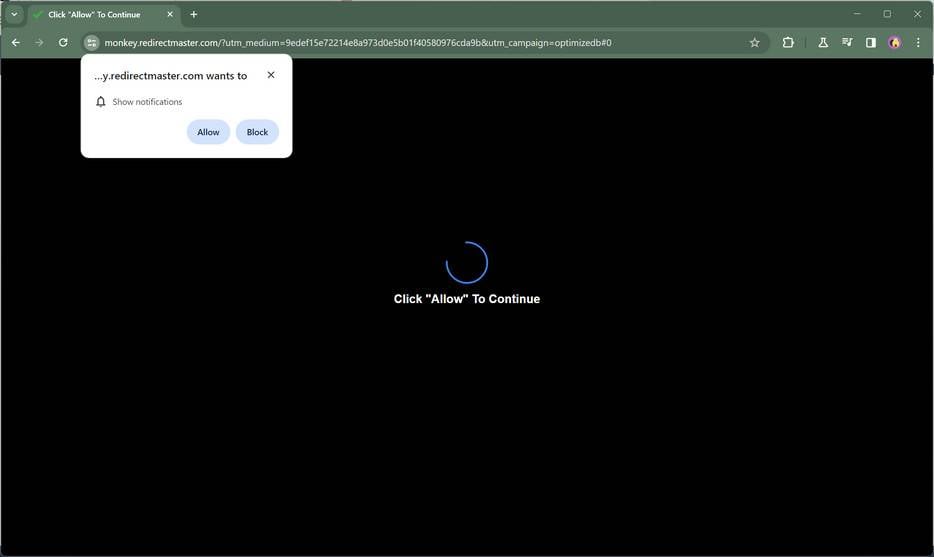Click the 'Click "Allow" To Continue' page text
The width and height of the screenshot is (934, 557).
click(x=467, y=299)
